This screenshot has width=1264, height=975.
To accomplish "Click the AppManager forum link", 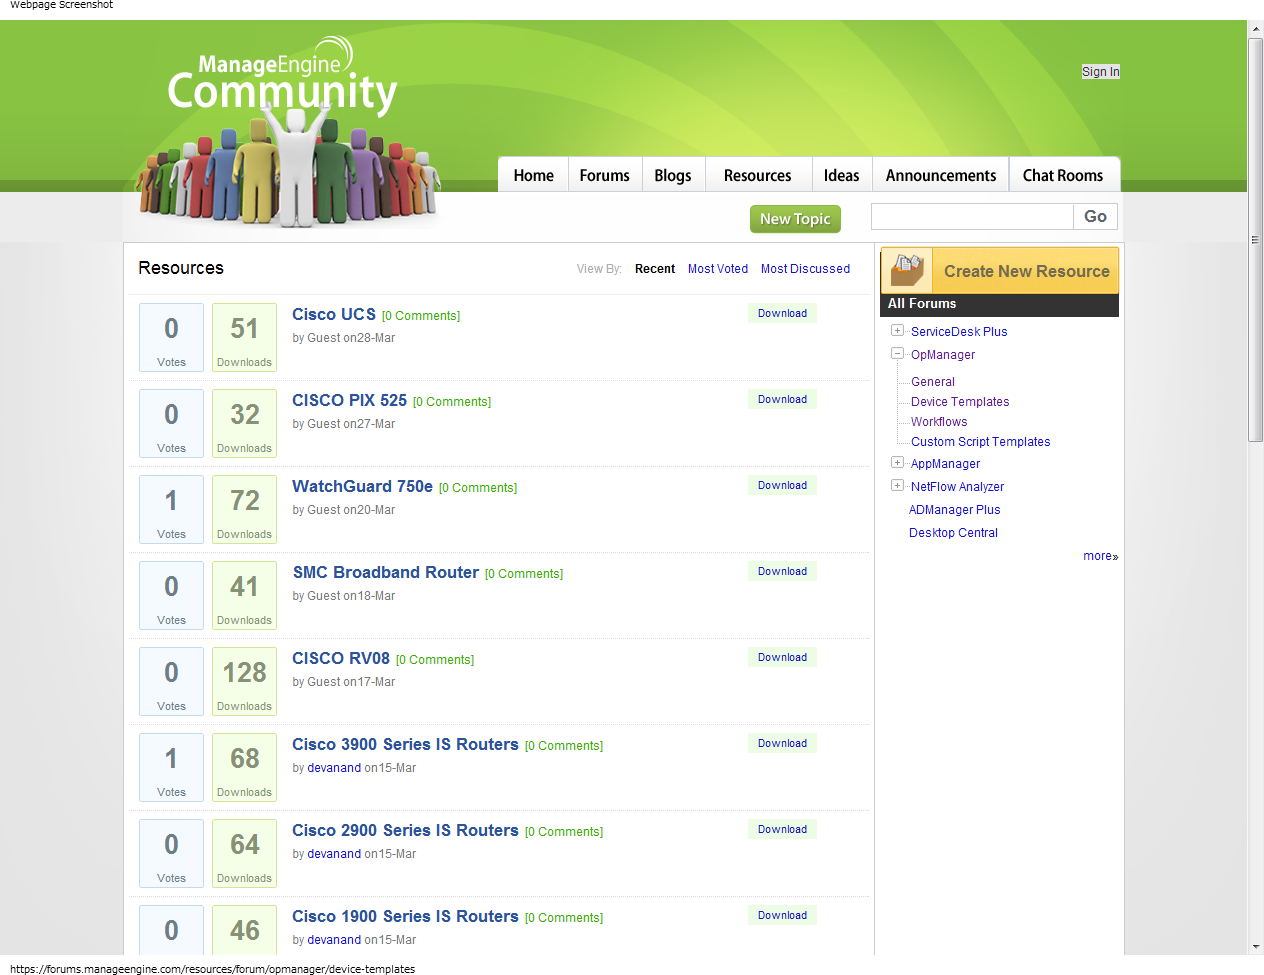I will [945, 464].
